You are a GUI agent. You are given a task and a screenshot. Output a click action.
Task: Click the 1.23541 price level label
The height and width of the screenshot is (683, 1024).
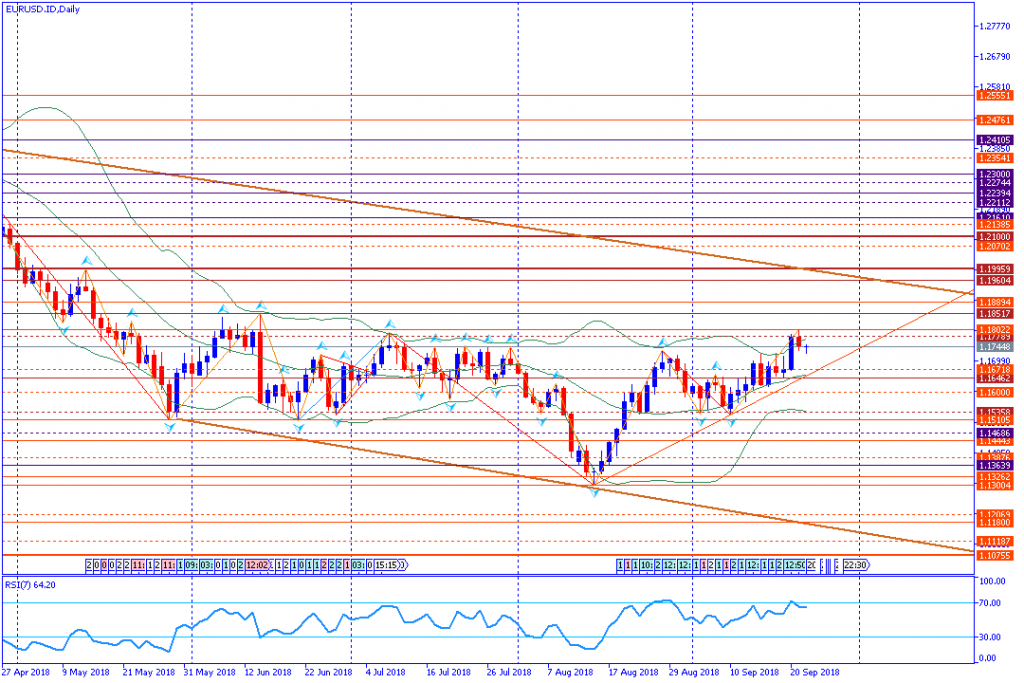click(995, 158)
